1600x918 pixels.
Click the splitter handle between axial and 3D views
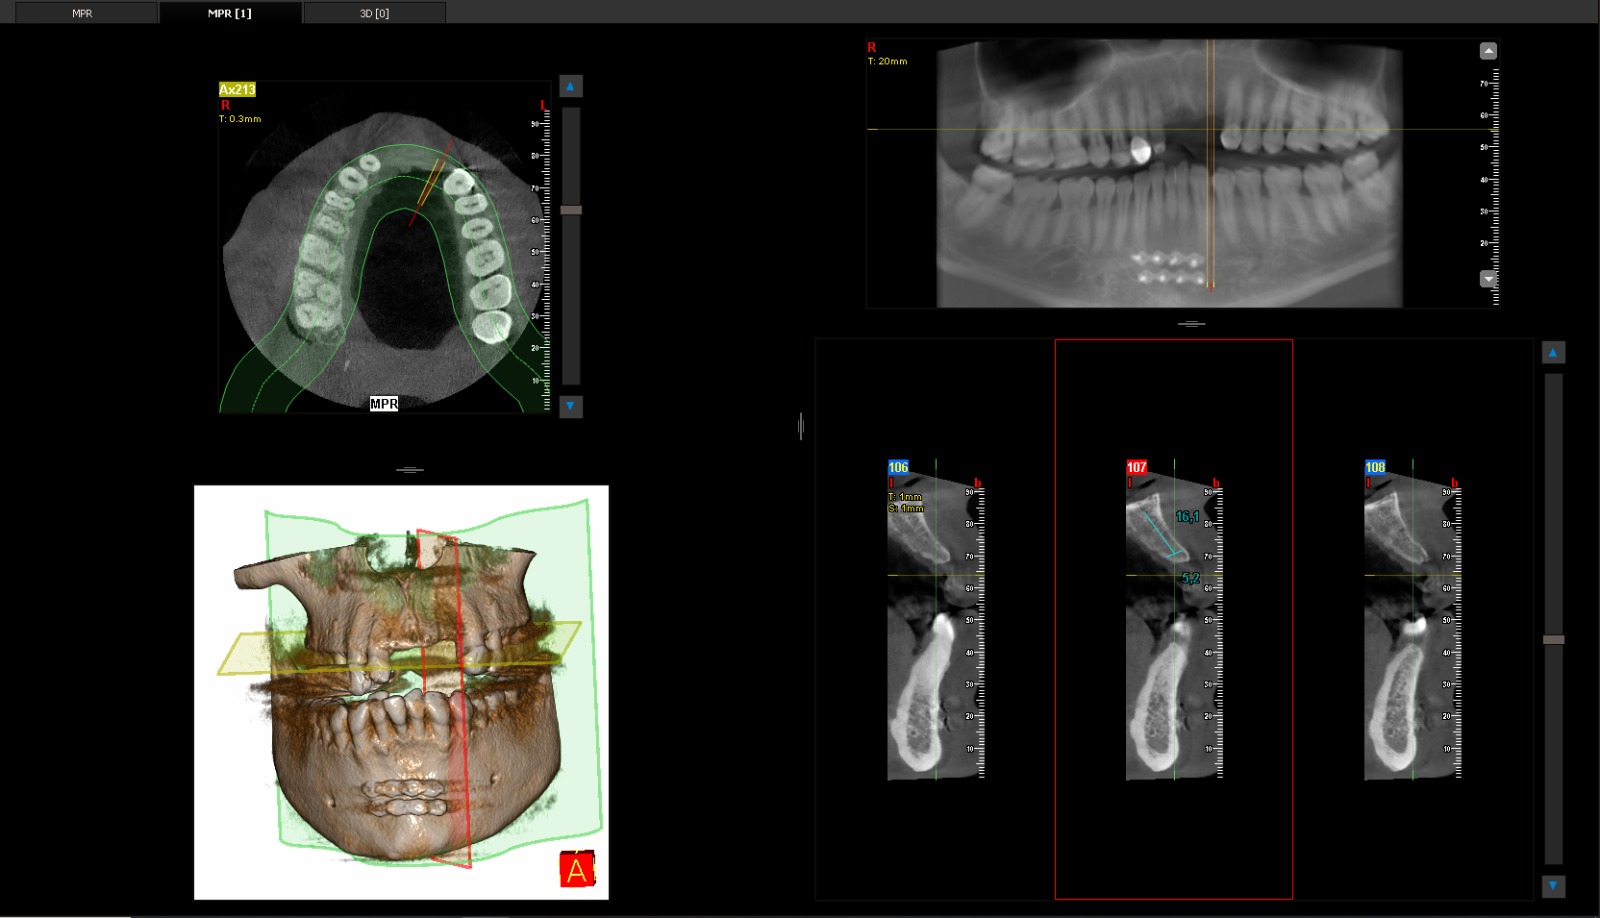[409, 469]
